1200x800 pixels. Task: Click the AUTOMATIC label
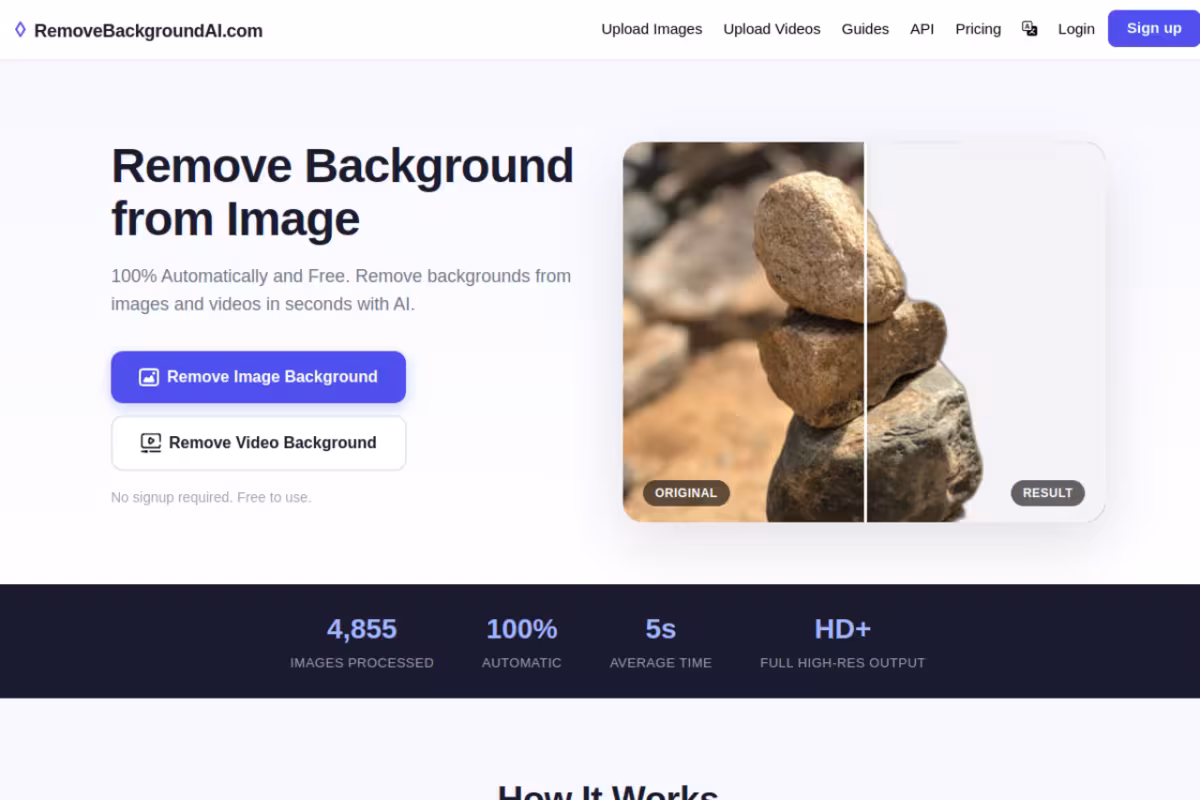[522, 663]
